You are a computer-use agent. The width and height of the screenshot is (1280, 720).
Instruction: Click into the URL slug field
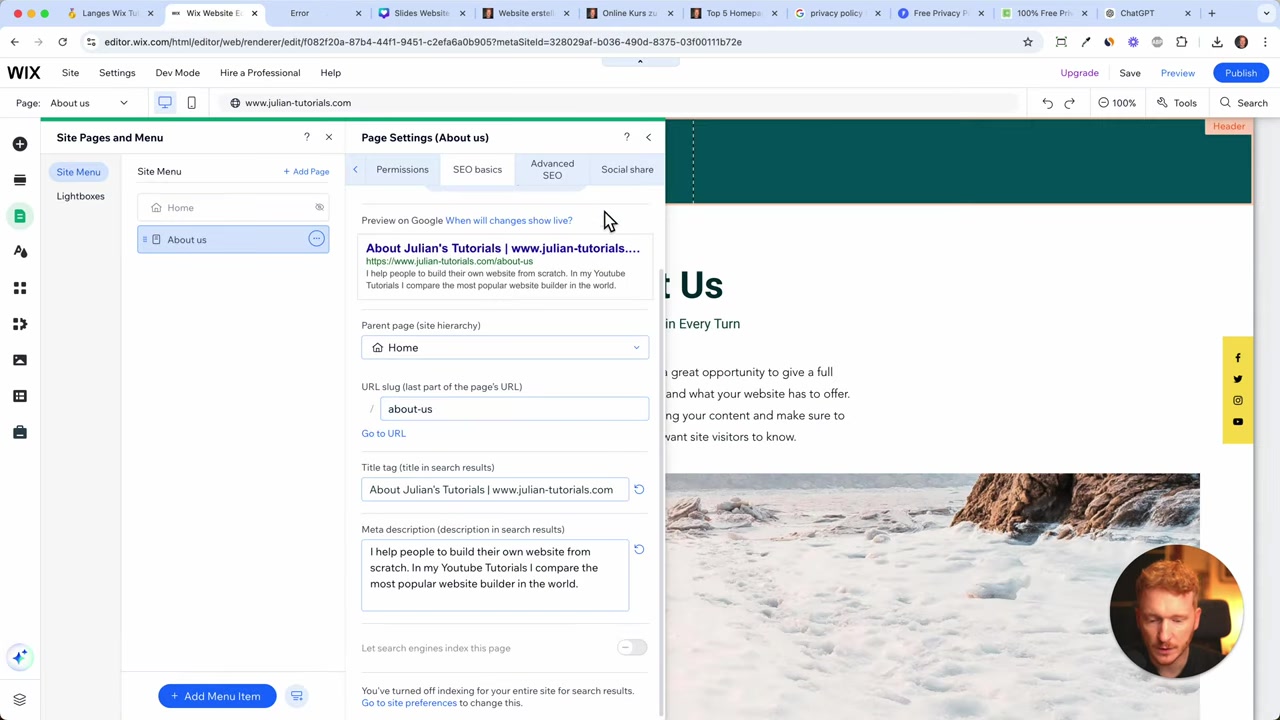point(514,409)
